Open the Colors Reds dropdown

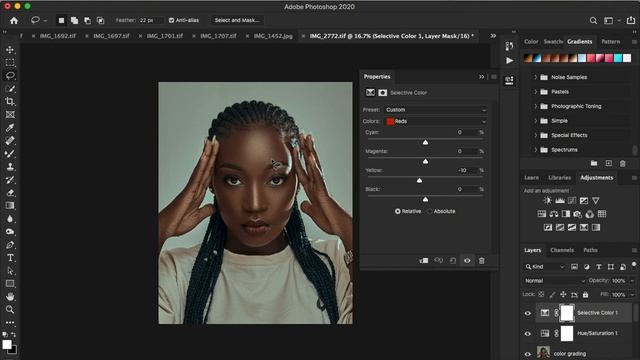tap(435, 121)
